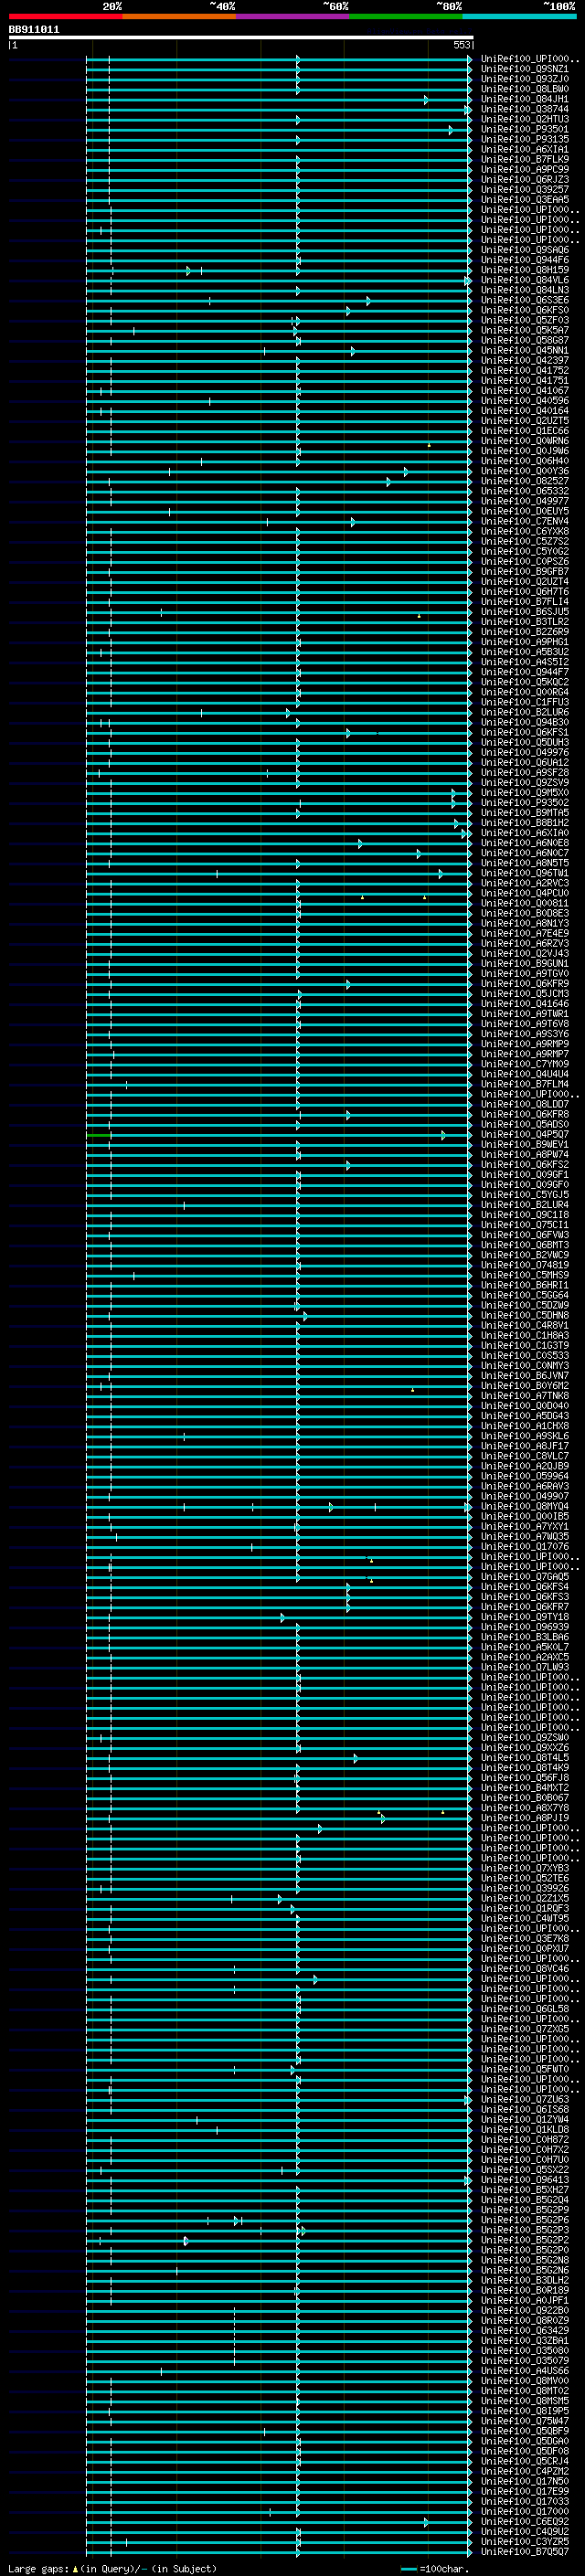Image resolution: width=585 pixels, height=2576 pixels.
Task: Select the UniRef100_B9WEV1 label
Action: (525, 1144)
